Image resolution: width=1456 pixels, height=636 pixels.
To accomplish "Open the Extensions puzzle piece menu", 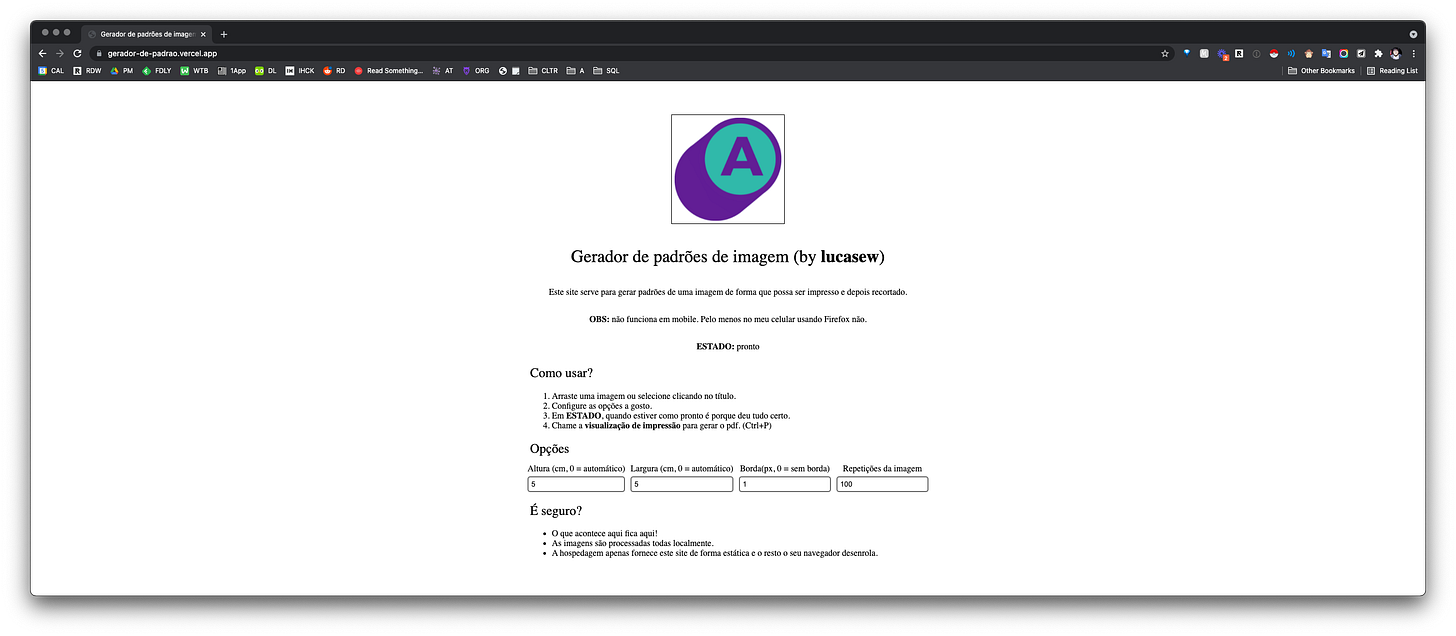I will [x=1378, y=53].
